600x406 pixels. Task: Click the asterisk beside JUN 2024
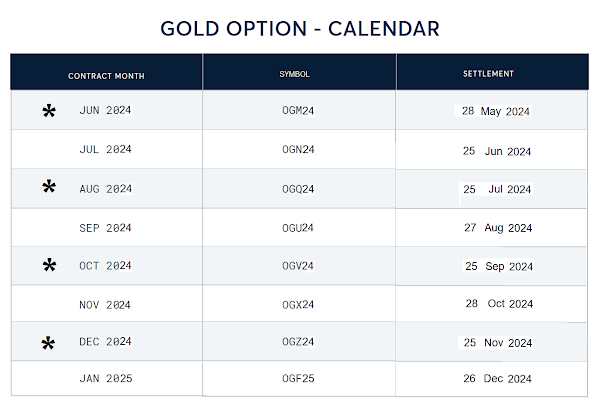click(x=49, y=111)
